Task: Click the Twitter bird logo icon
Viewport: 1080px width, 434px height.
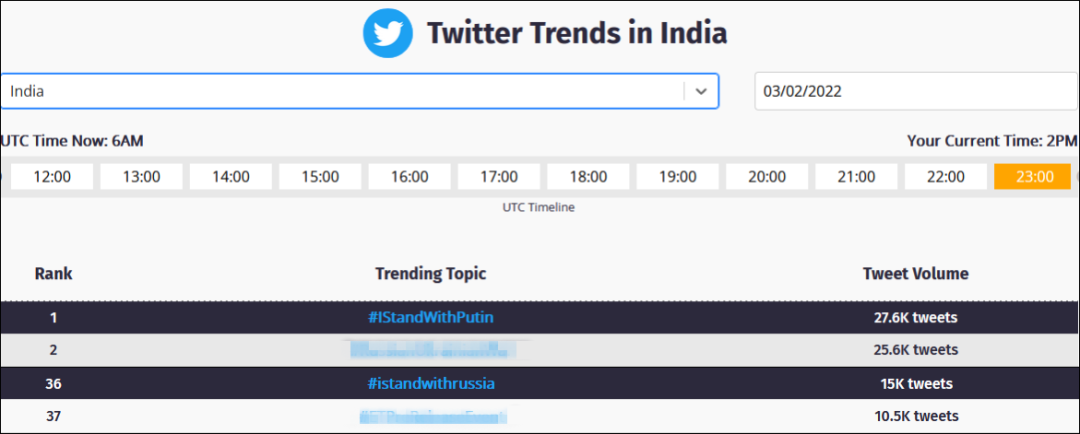Action: coord(388,33)
